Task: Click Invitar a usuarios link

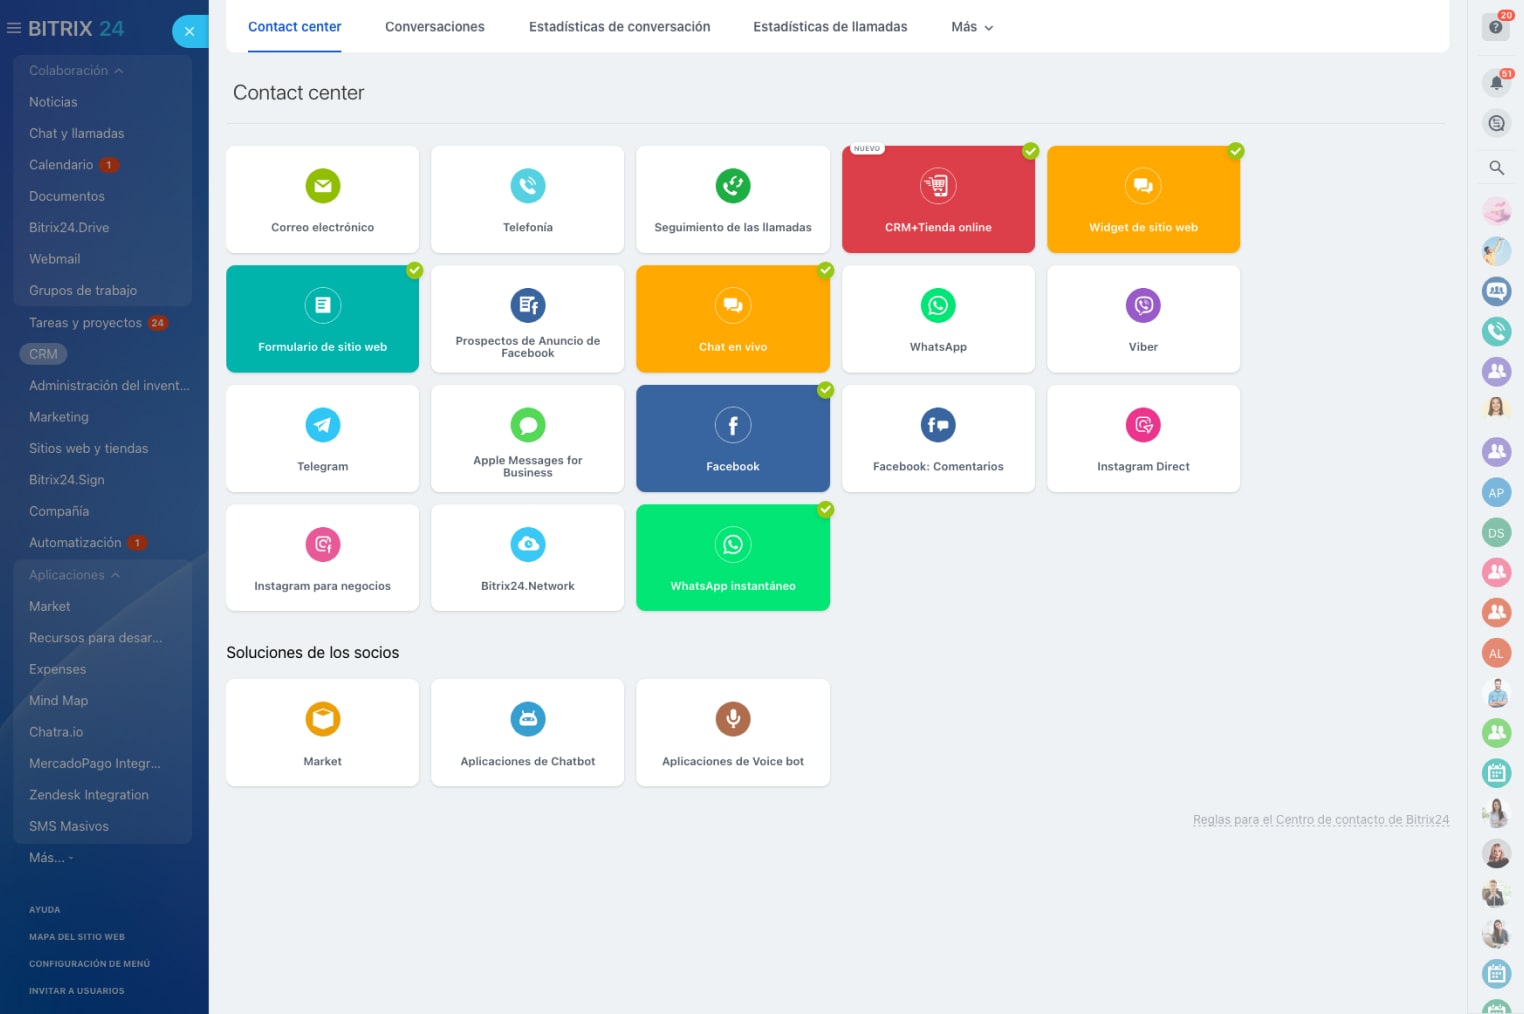Action: coord(77,991)
